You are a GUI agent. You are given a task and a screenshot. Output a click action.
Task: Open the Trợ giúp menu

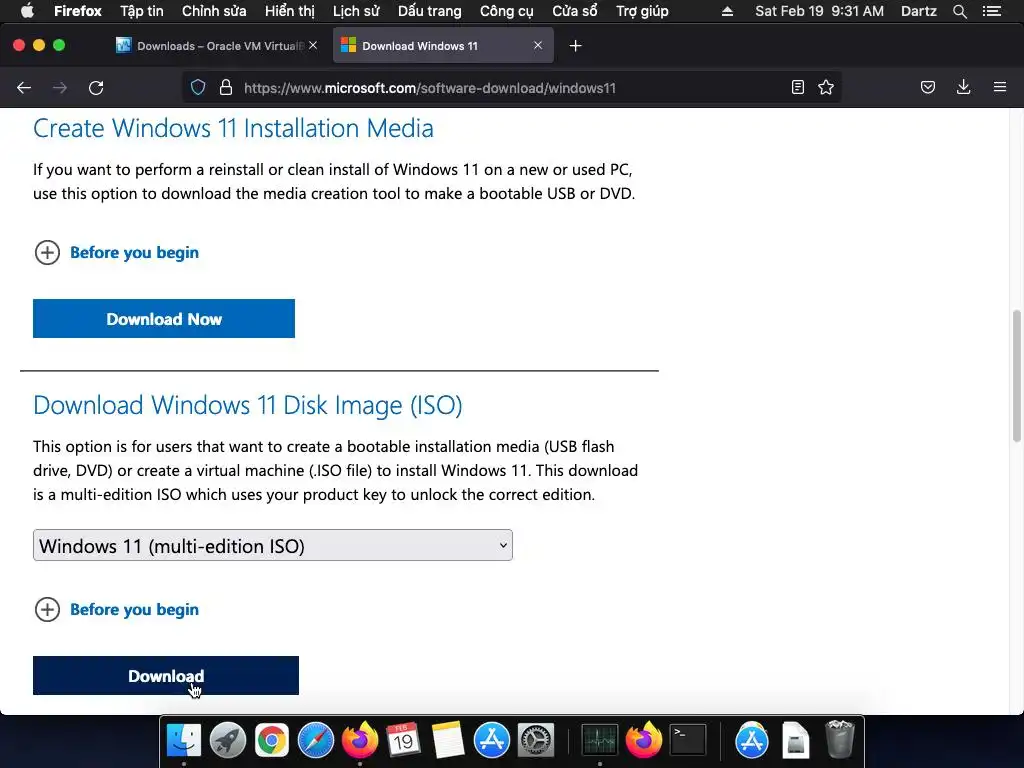click(643, 11)
